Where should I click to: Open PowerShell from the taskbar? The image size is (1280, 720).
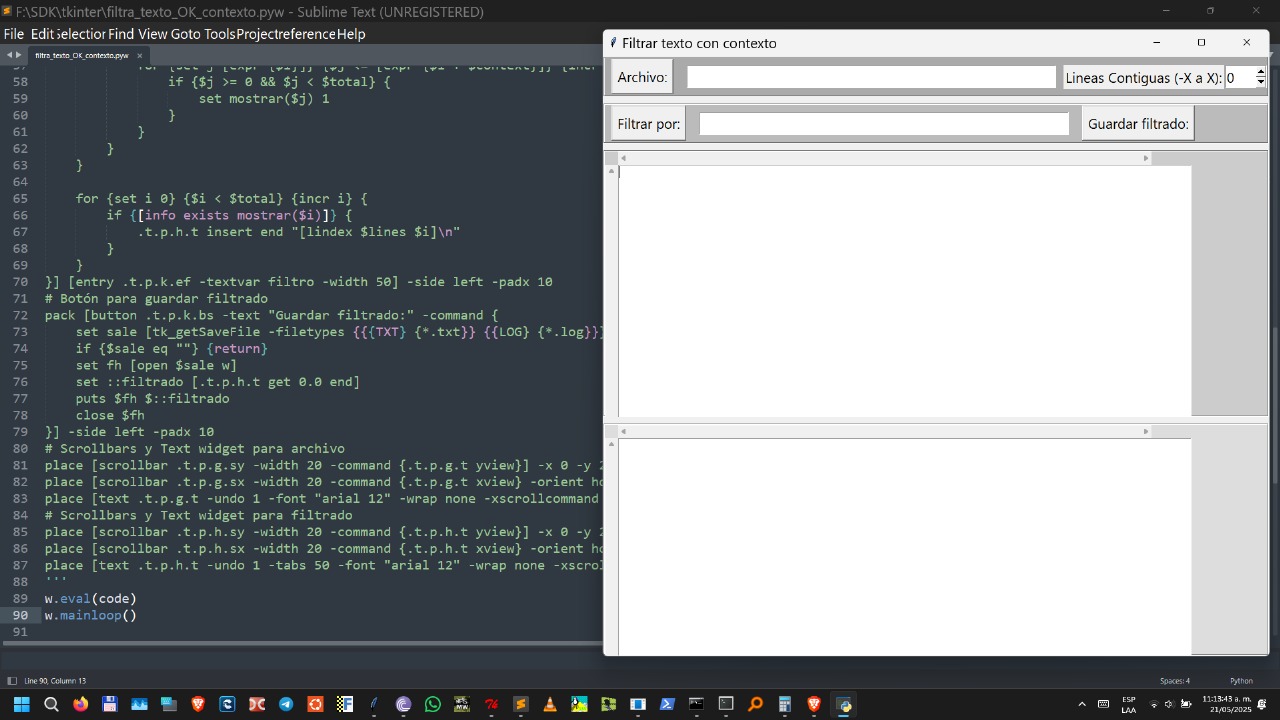click(x=667, y=704)
